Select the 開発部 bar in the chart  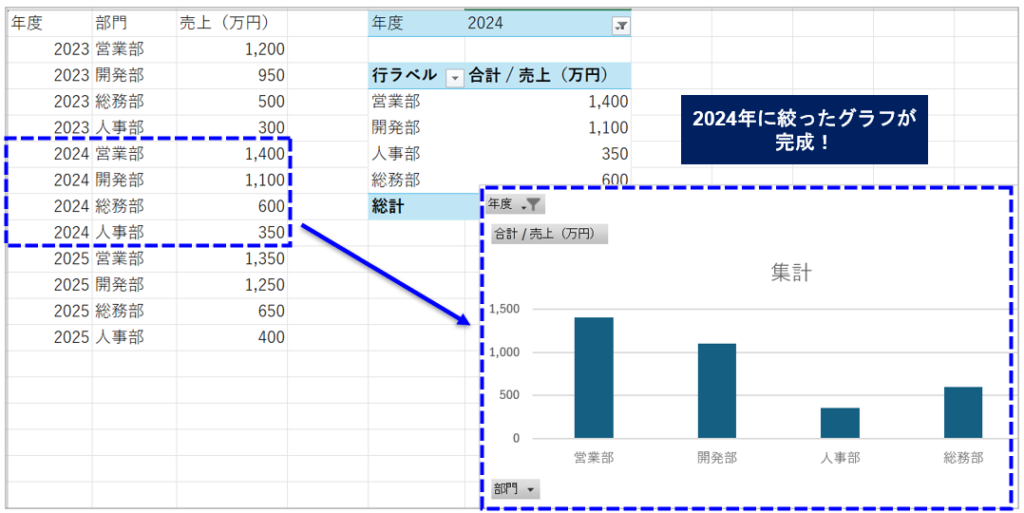click(x=717, y=390)
